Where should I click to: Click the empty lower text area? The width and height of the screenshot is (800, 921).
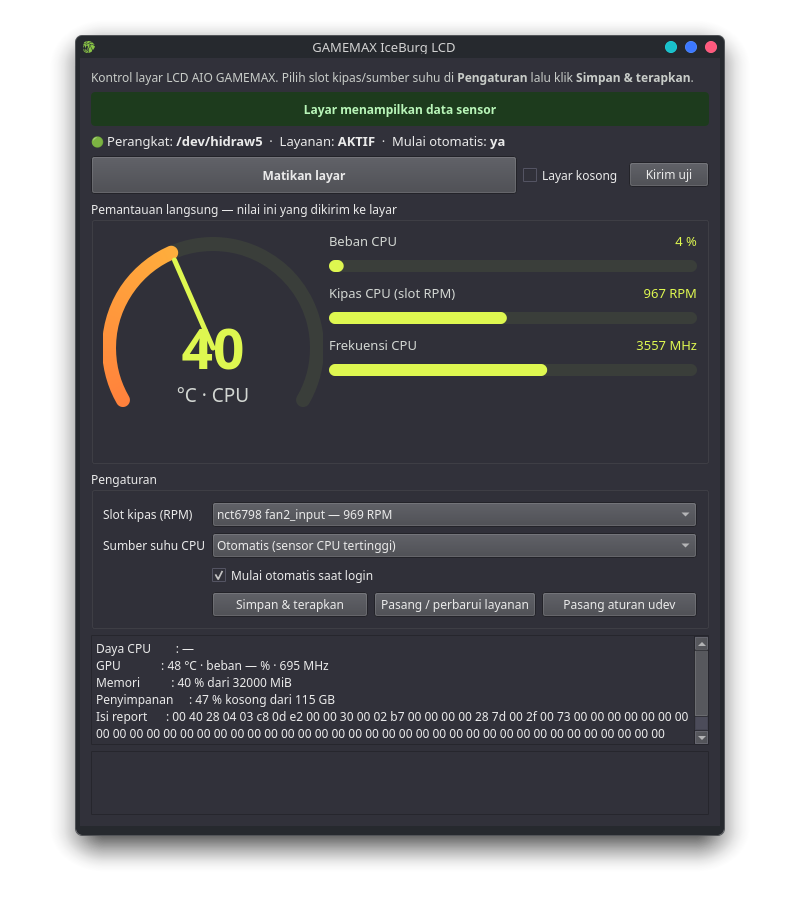point(399,783)
